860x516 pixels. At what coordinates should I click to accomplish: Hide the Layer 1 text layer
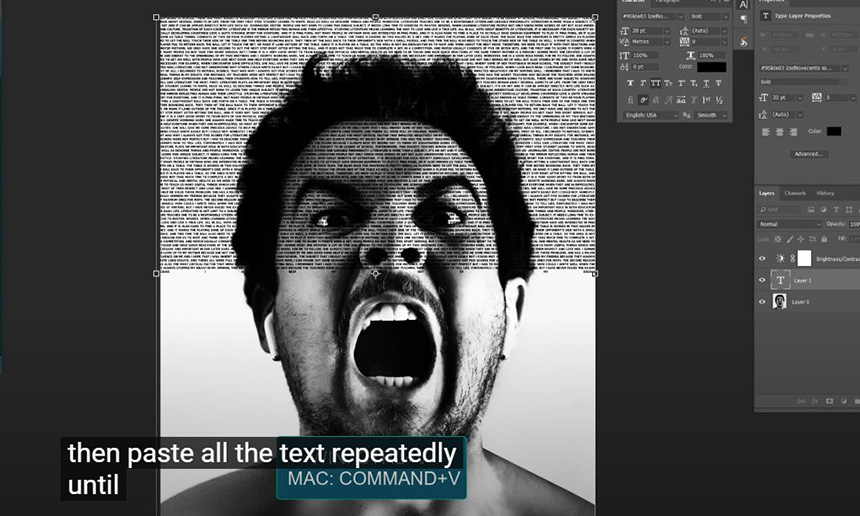click(x=762, y=280)
